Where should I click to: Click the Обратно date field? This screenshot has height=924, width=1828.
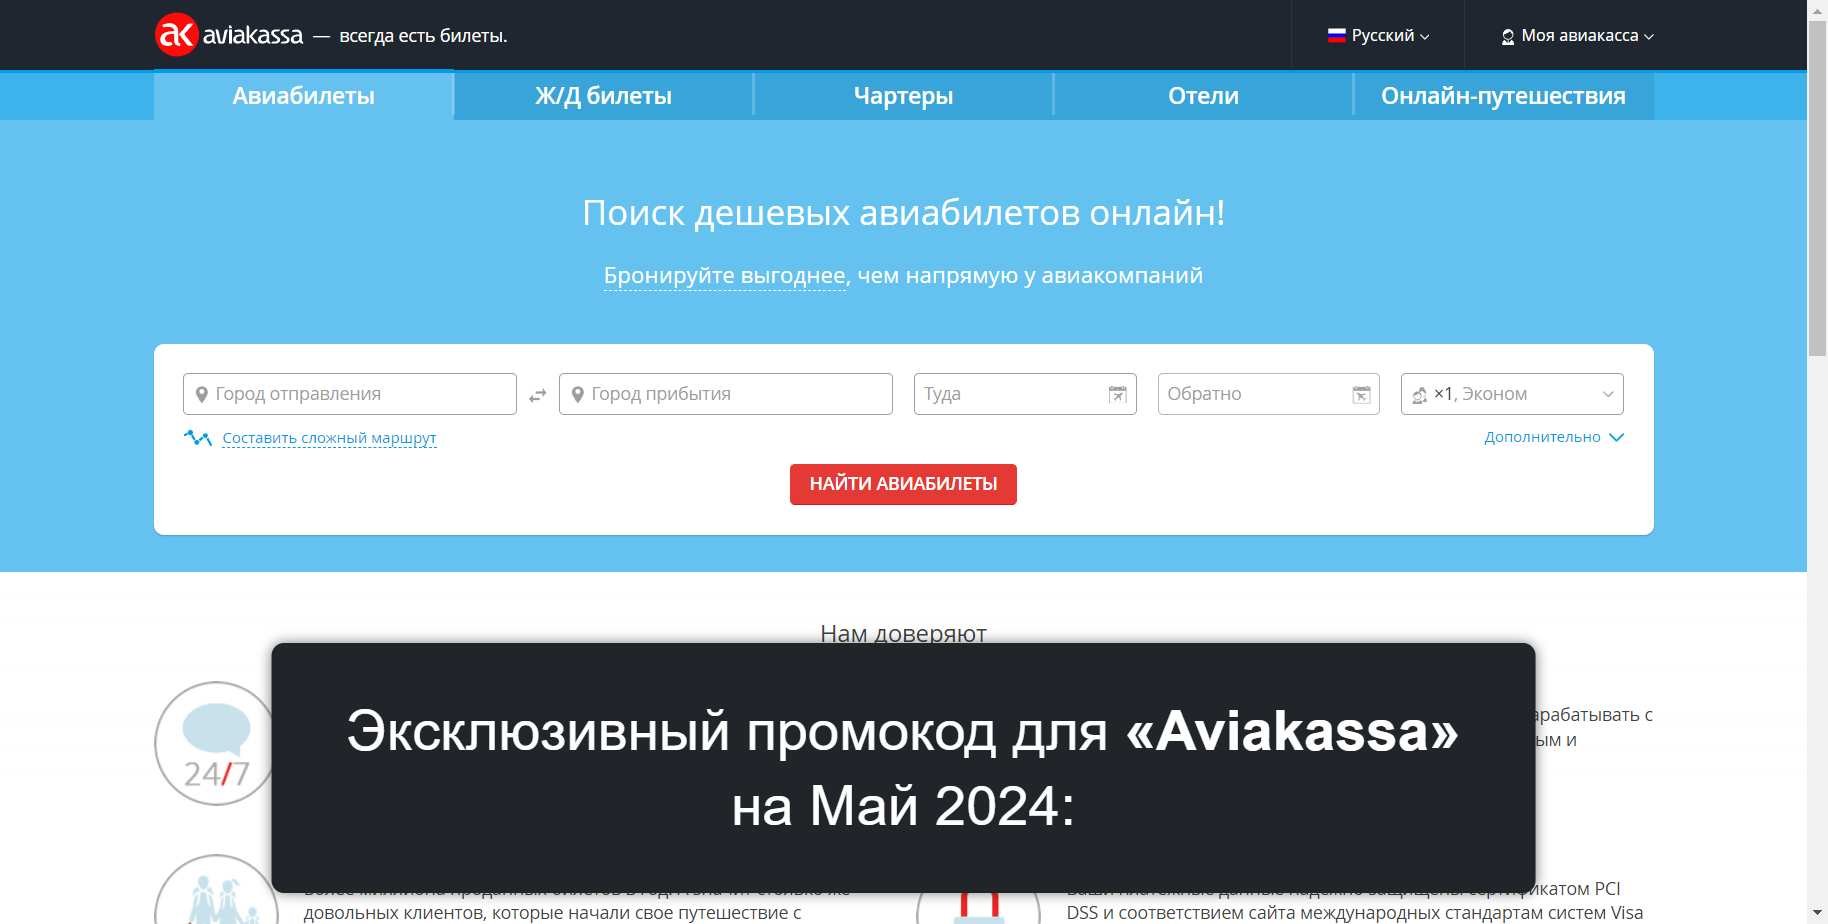(1269, 394)
